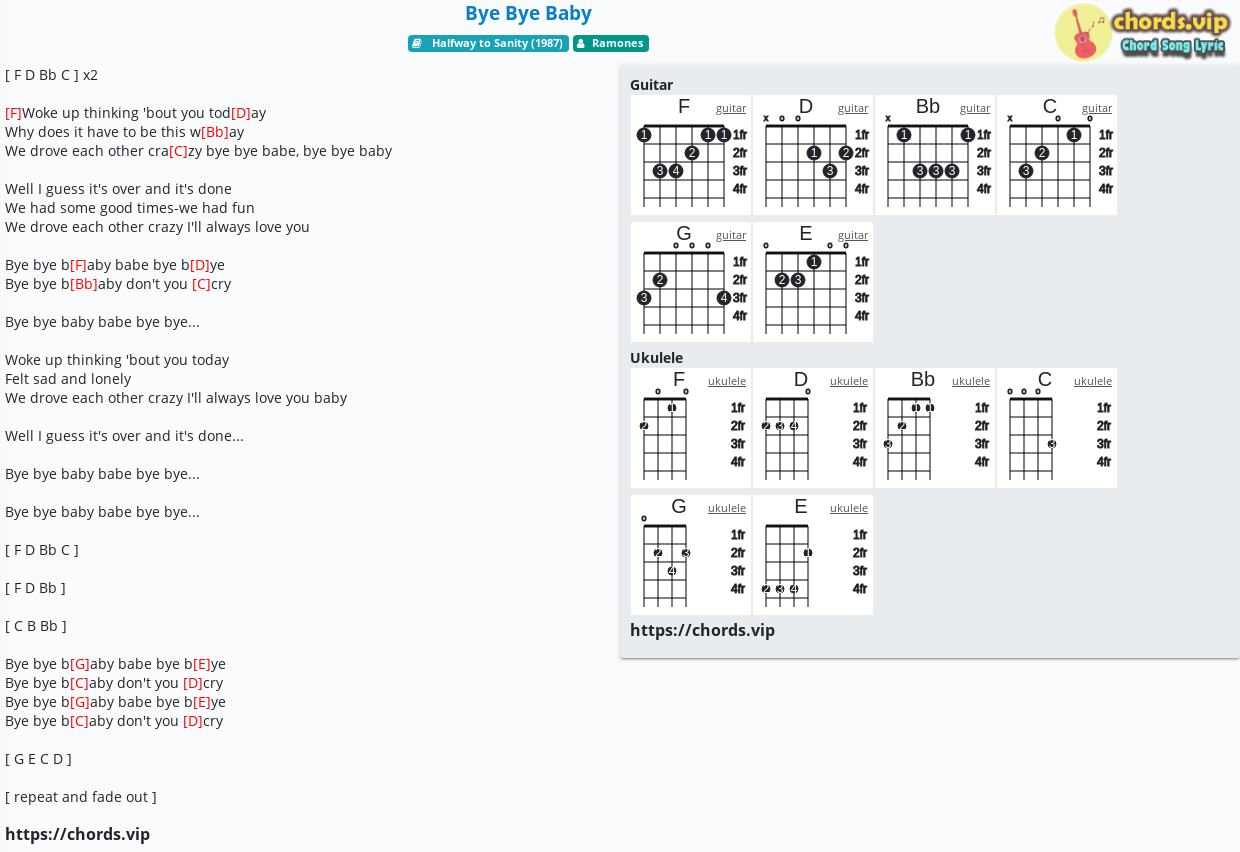Viewport: 1240px width, 852px height.
Task: Select ukulele link above F chord
Action: pyautogui.click(x=727, y=381)
